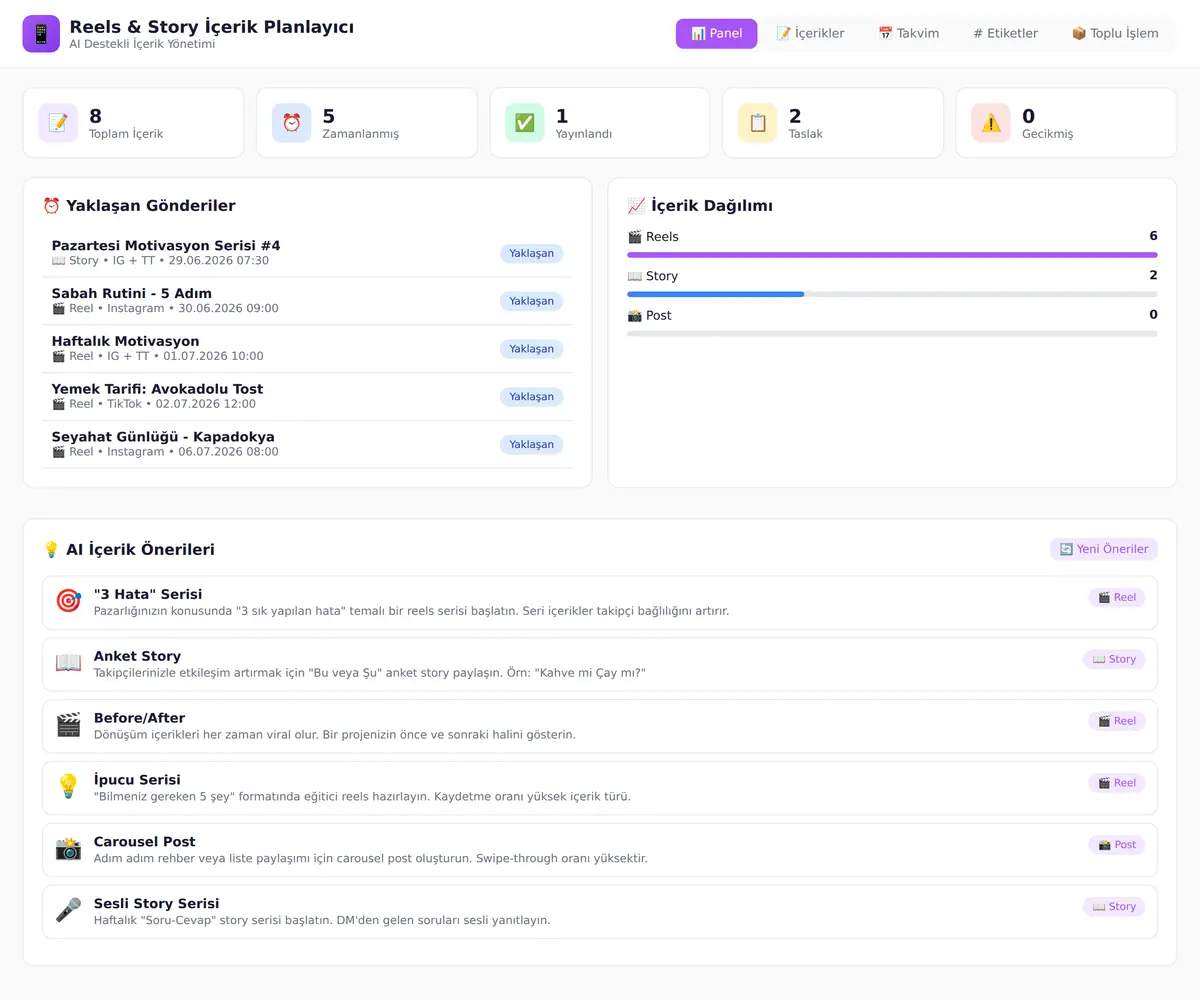The image size is (1200, 1000).
Task: Click the alarm clock icon on Zamanlanmış card
Action: pyautogui.click(x=291, y=123)
